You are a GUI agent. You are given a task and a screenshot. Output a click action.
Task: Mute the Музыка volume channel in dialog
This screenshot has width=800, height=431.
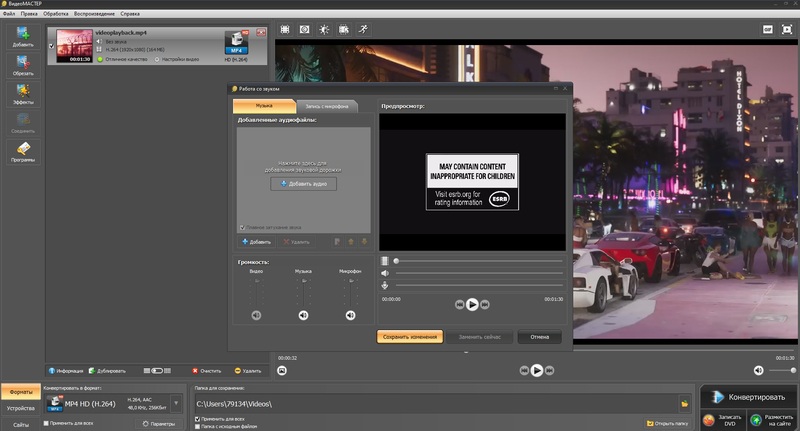tap(303, 315)
